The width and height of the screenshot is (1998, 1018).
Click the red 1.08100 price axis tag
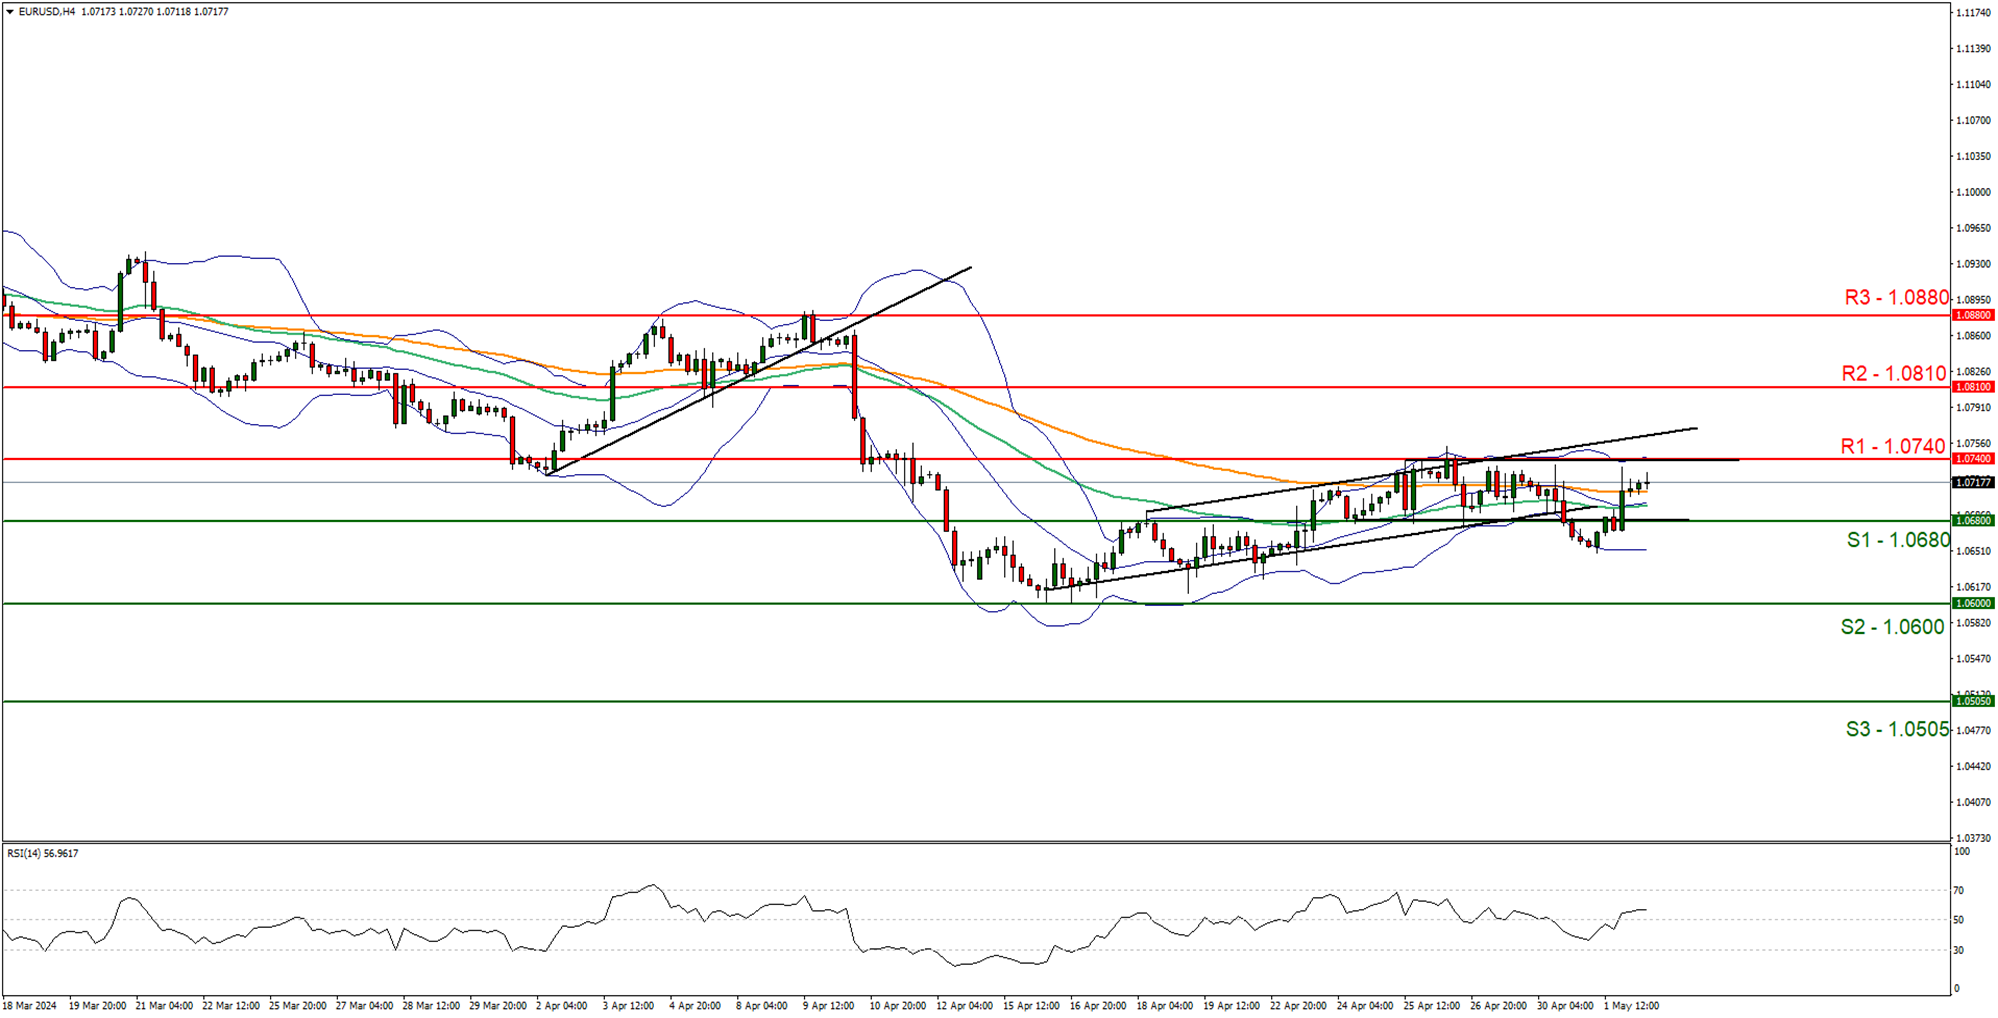pyautogui.click(x=1973, y=387)
